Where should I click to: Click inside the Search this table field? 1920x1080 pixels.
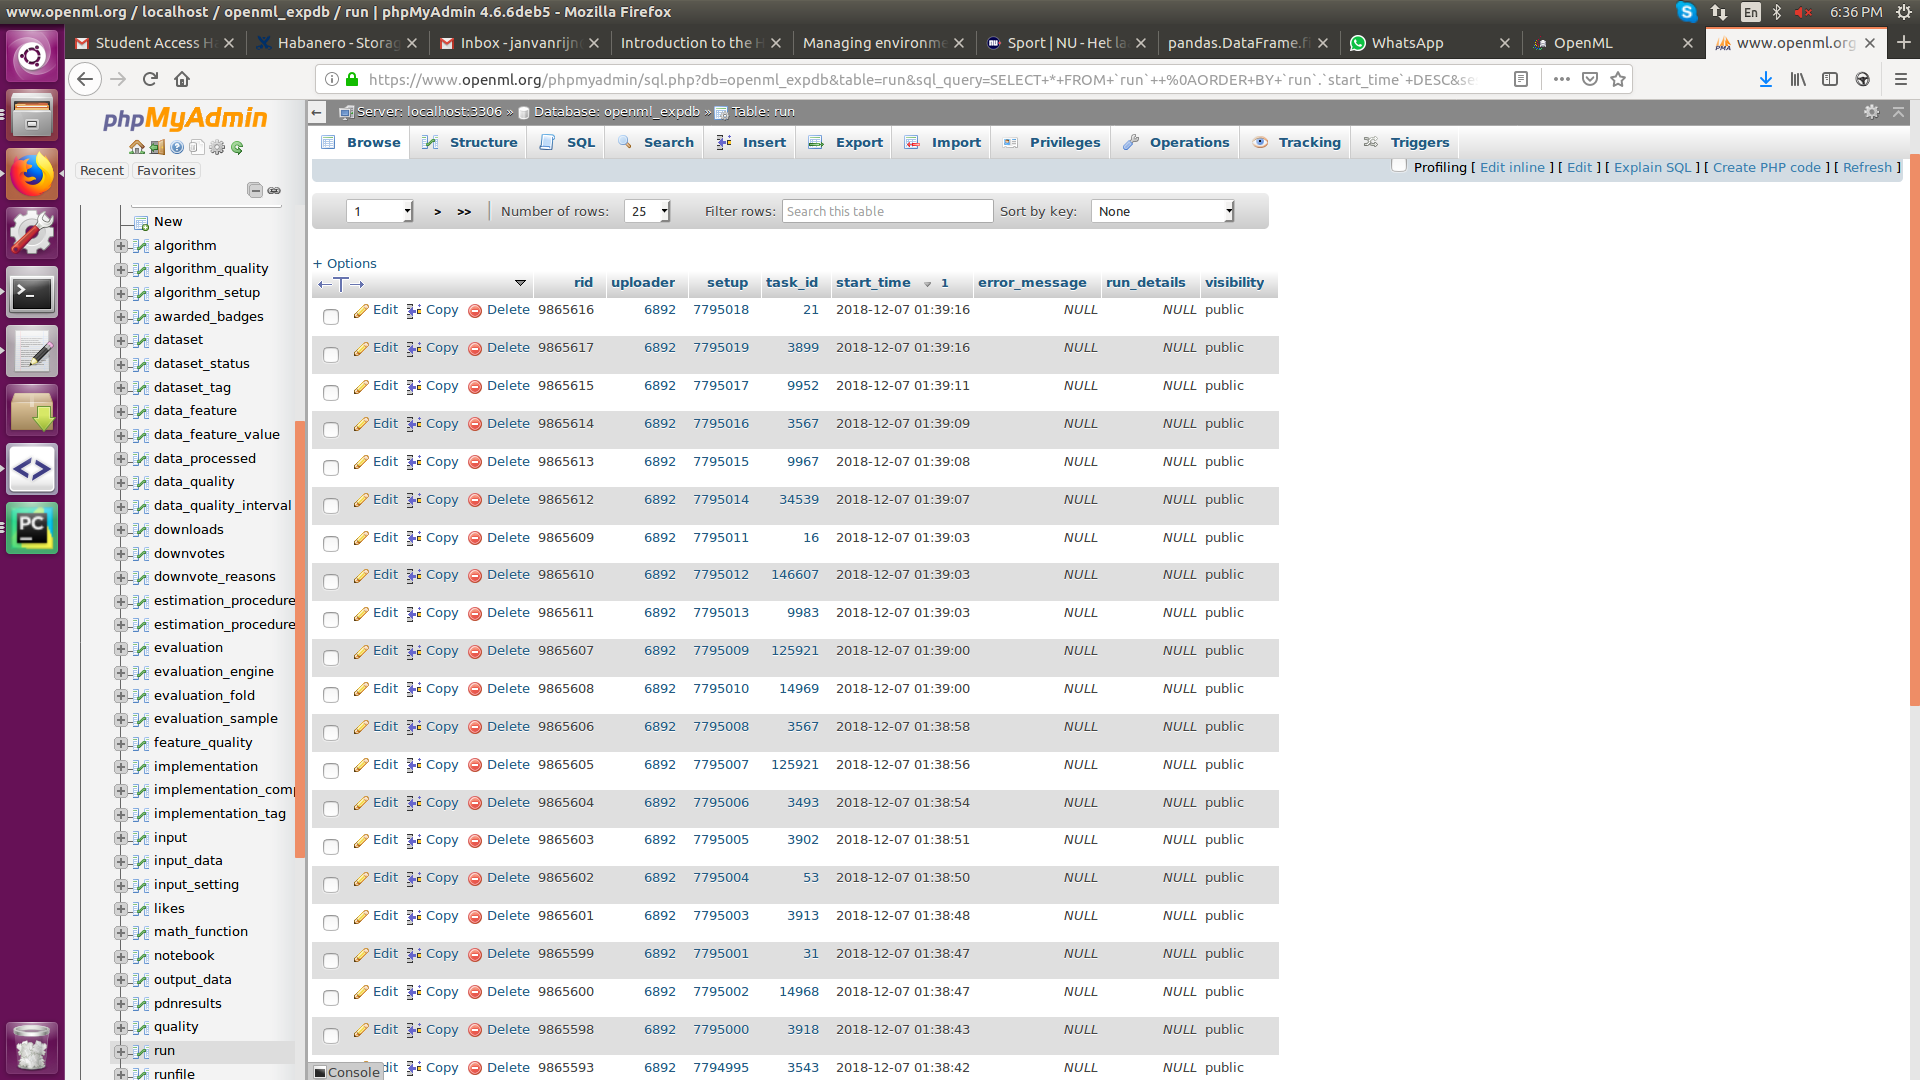coord(886,211)
